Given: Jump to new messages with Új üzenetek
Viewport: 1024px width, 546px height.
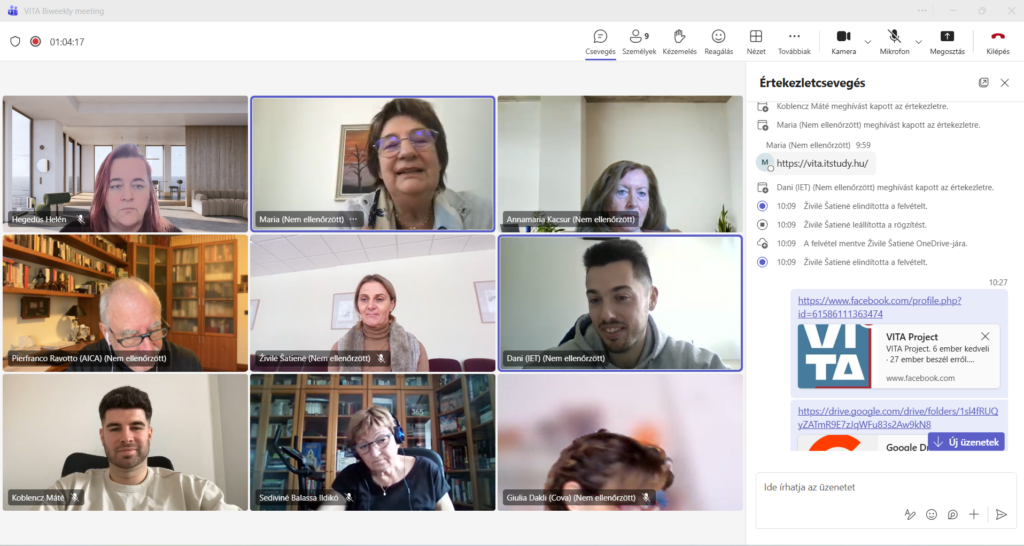Looking at the screenshot, I should pos(966,442).
